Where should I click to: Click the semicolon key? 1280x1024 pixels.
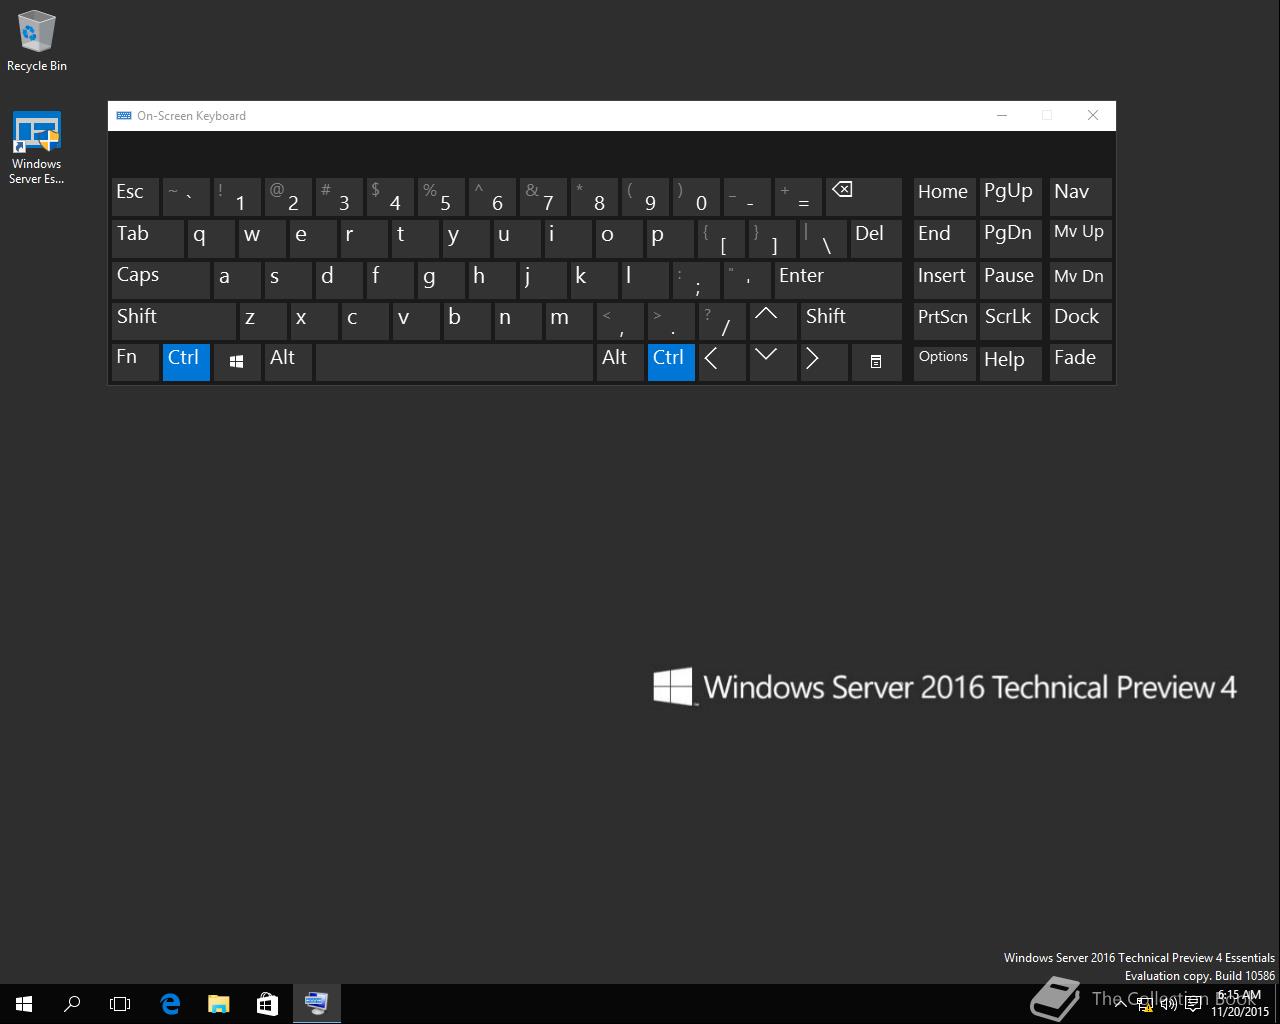(x=697, y=280)
